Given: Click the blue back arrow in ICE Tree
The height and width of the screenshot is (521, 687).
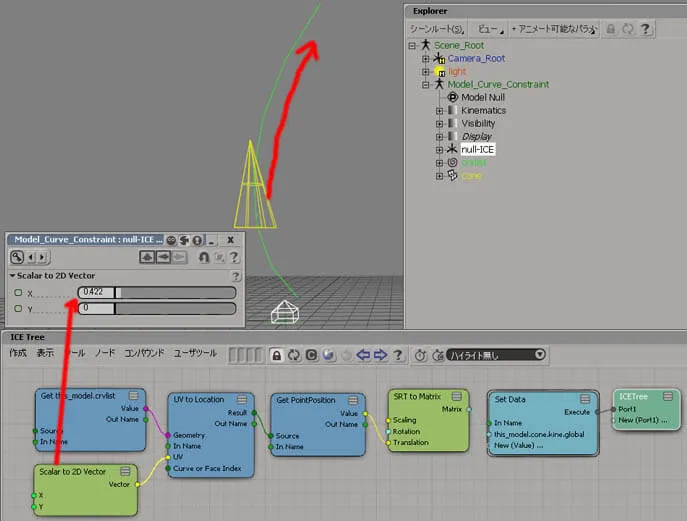Looking at the screenshot, I should pos(363,355).
